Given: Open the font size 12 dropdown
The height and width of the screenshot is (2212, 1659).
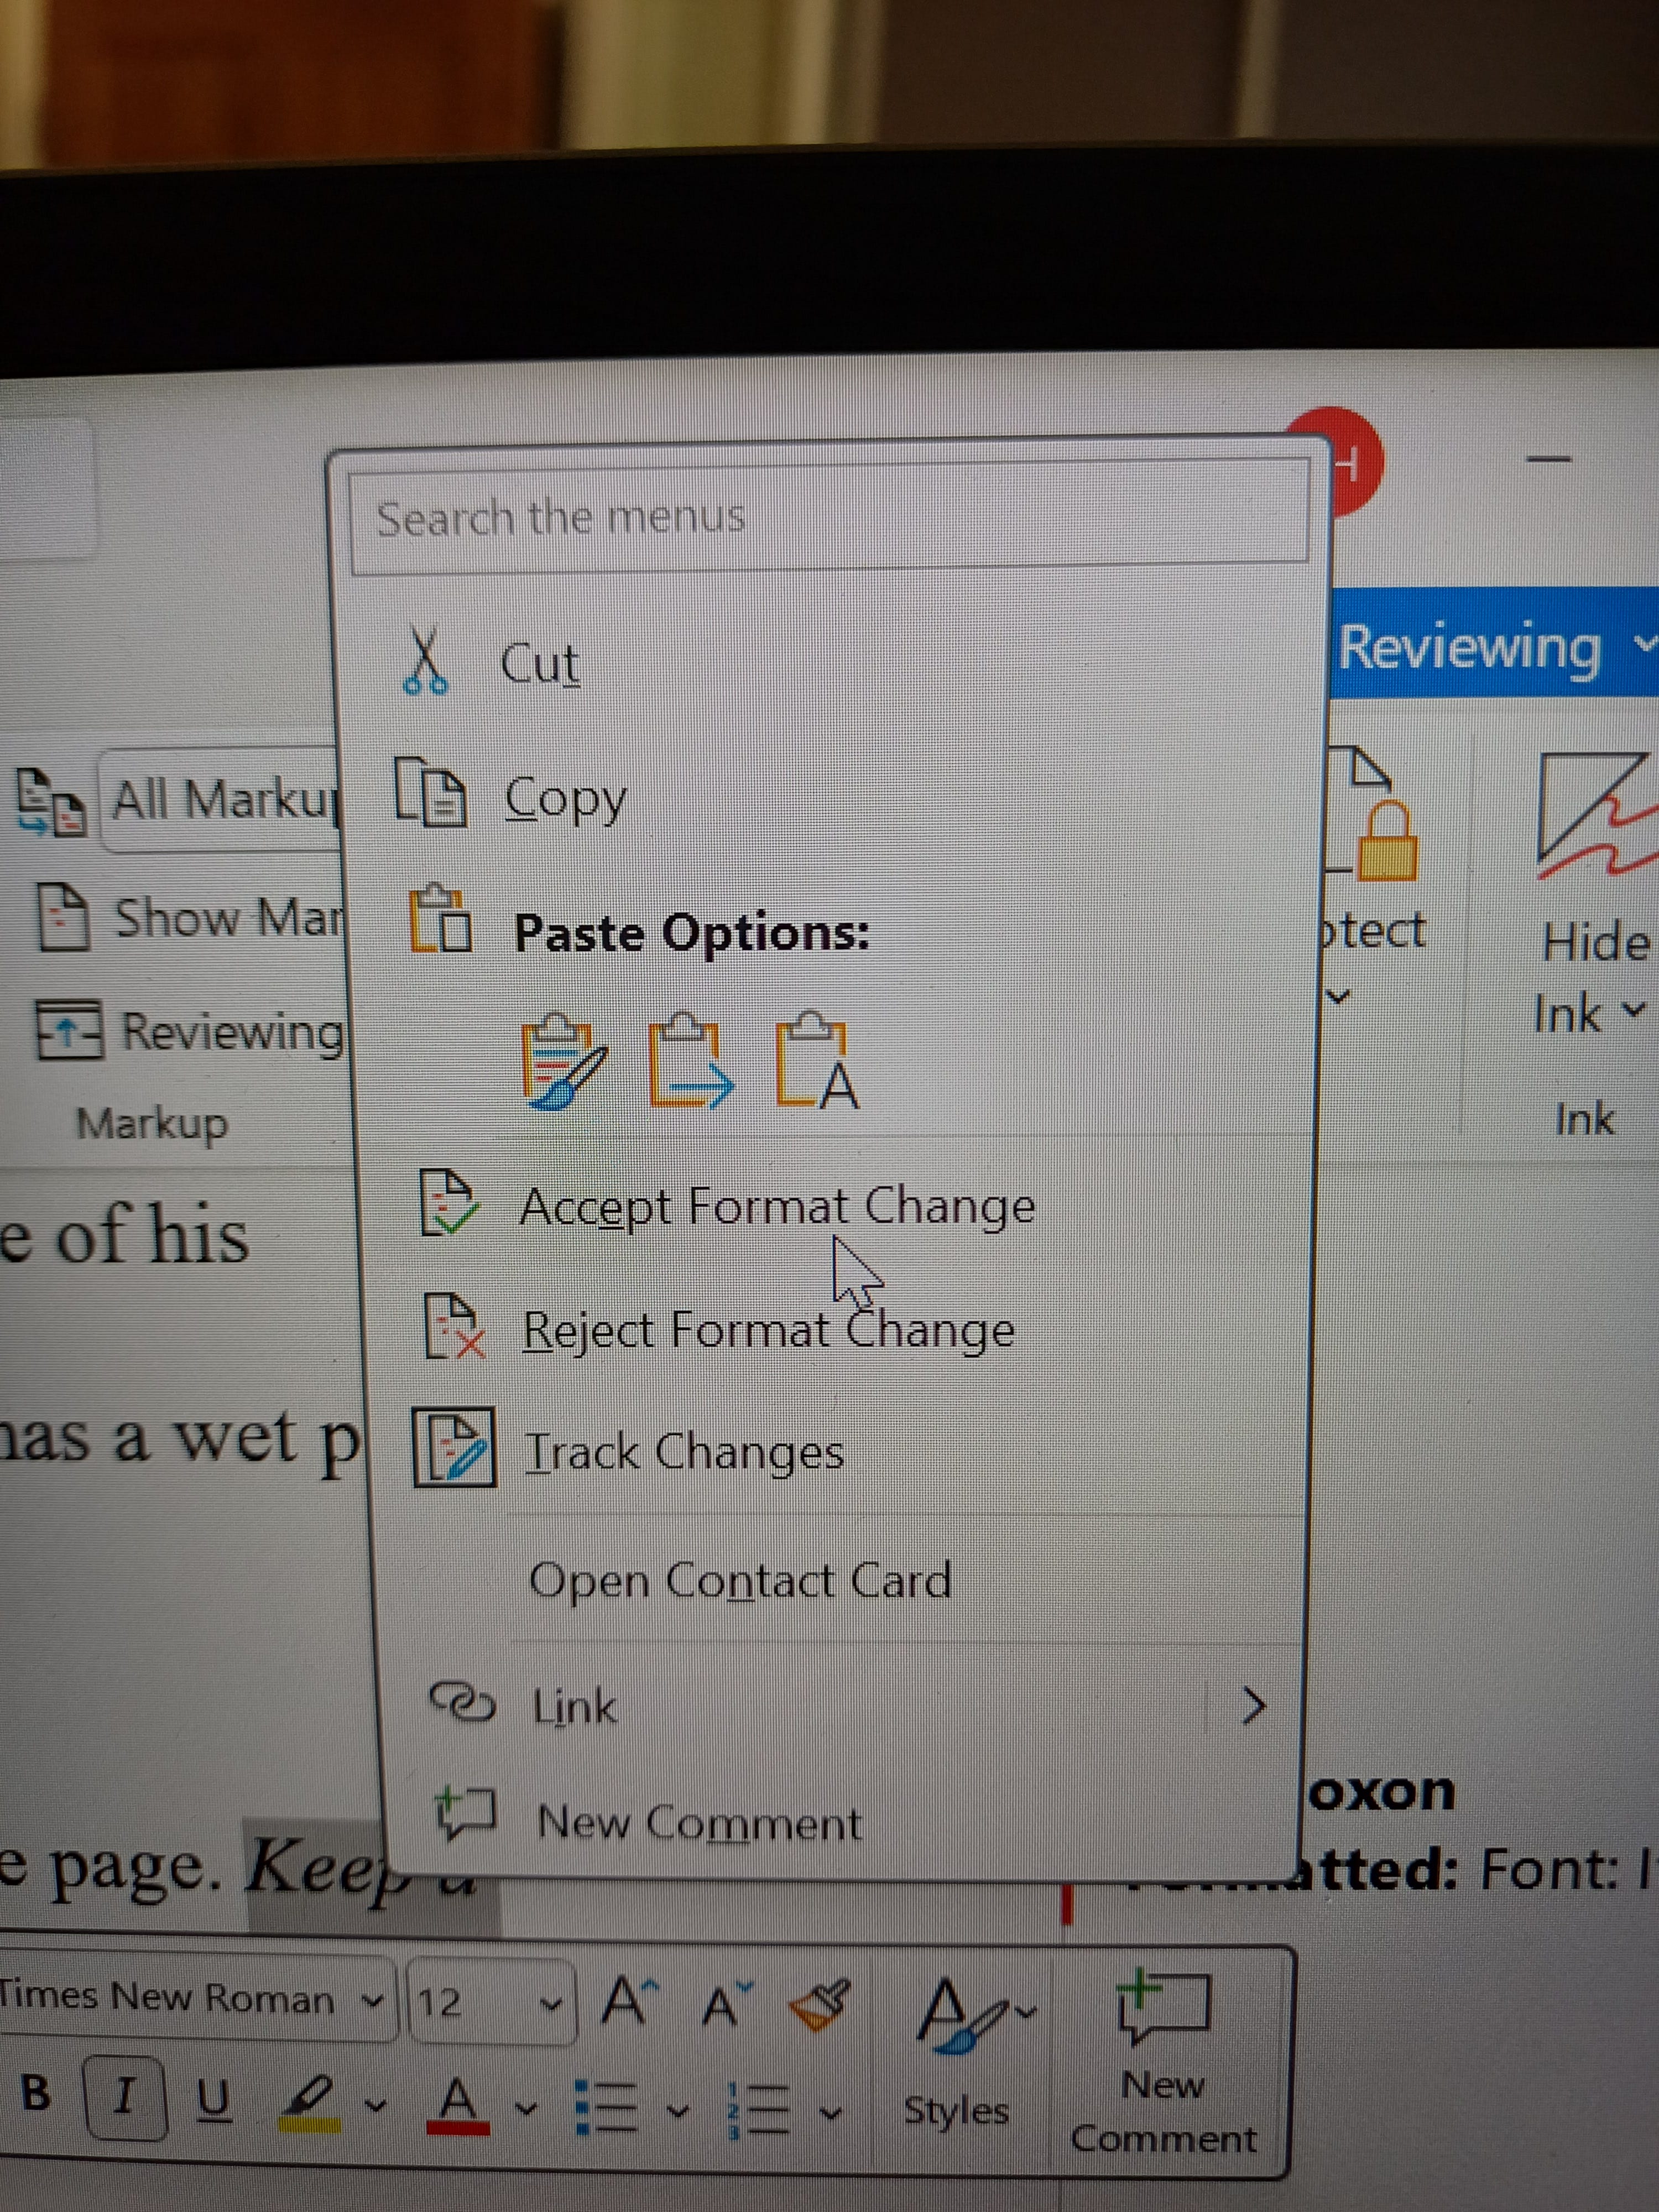Looking at the screenshot, I should pos(550,2003).
